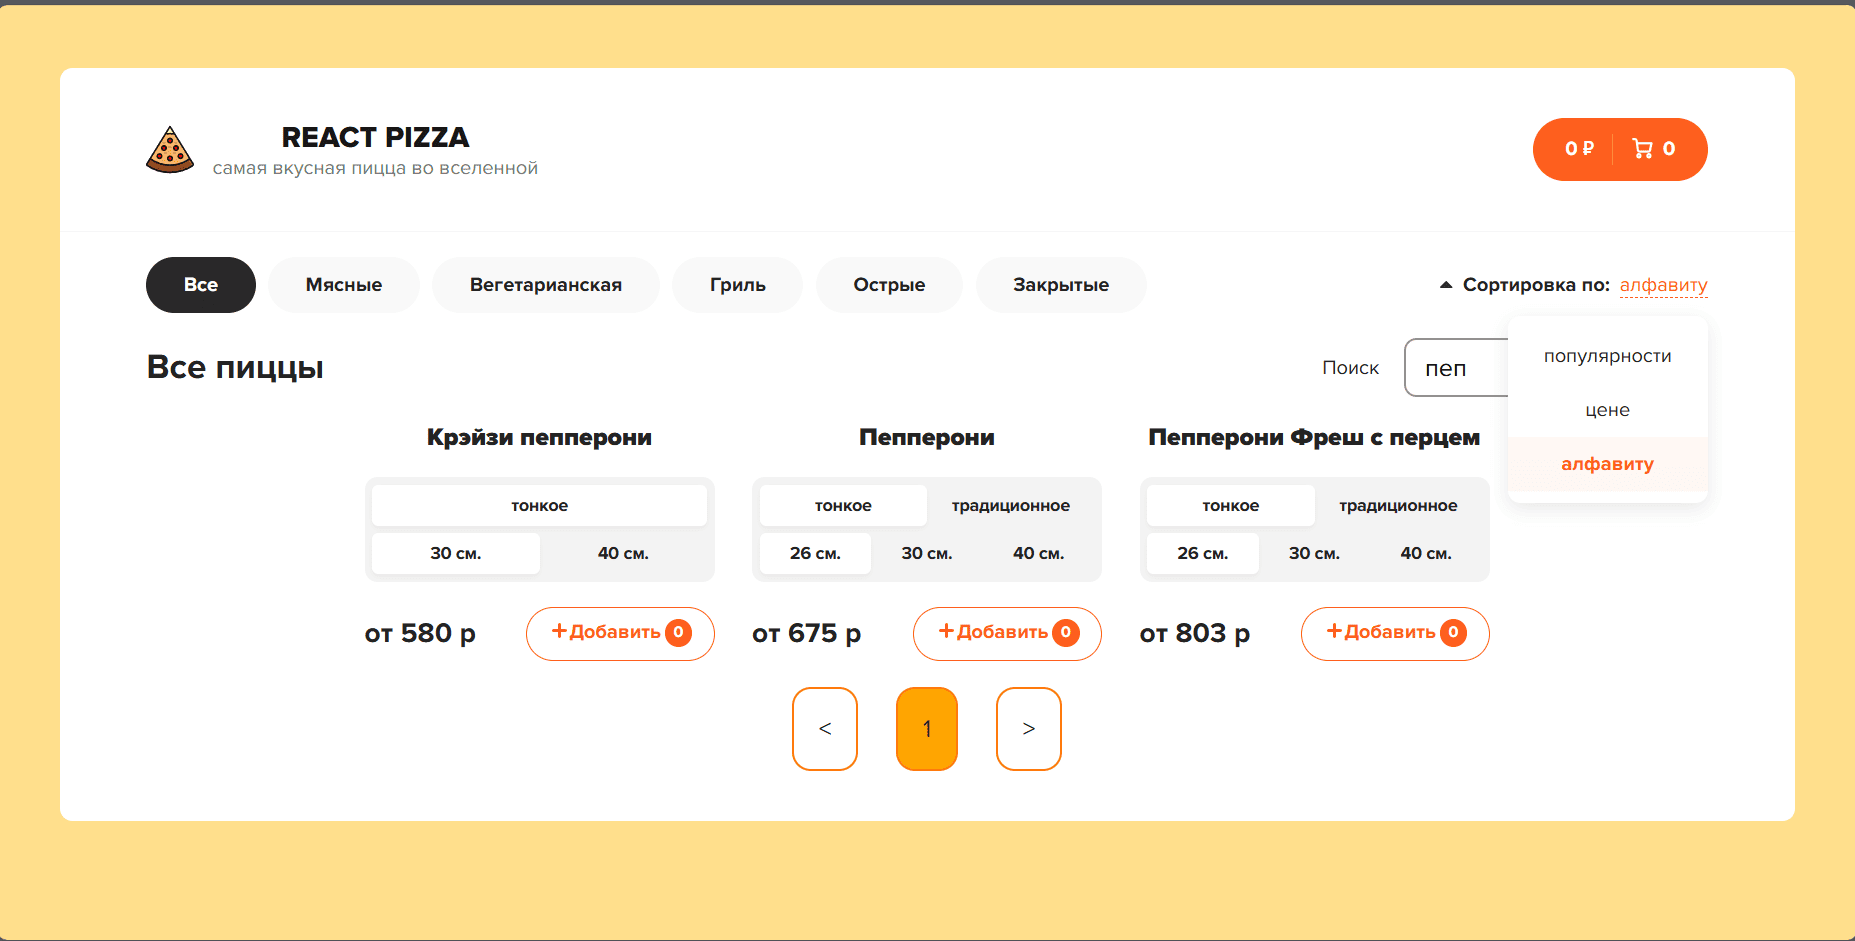Choose традиционное dough for Пепперони Фреш
This screenshot has height=941, width=1855.
pyautogui.click(x=1397, y=506)
